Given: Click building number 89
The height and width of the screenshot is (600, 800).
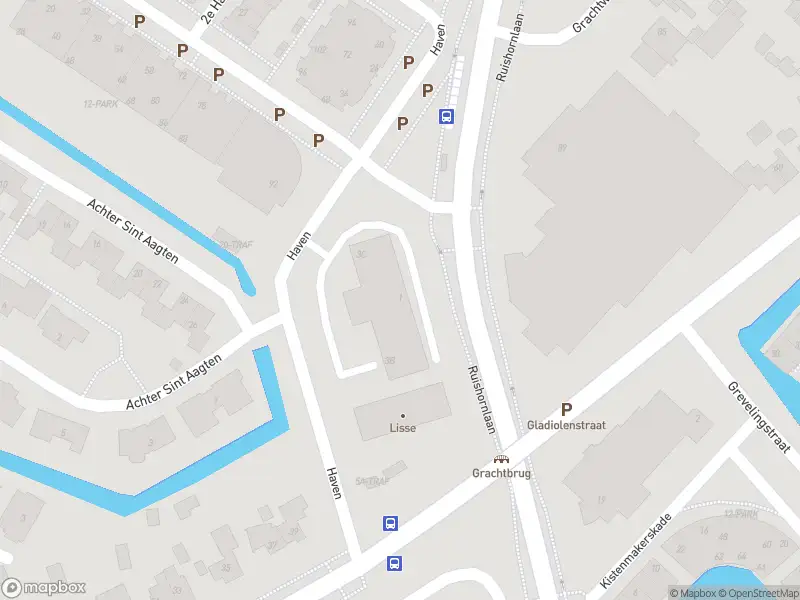Looking at the screenshot, I should click(x=562, y=148).
